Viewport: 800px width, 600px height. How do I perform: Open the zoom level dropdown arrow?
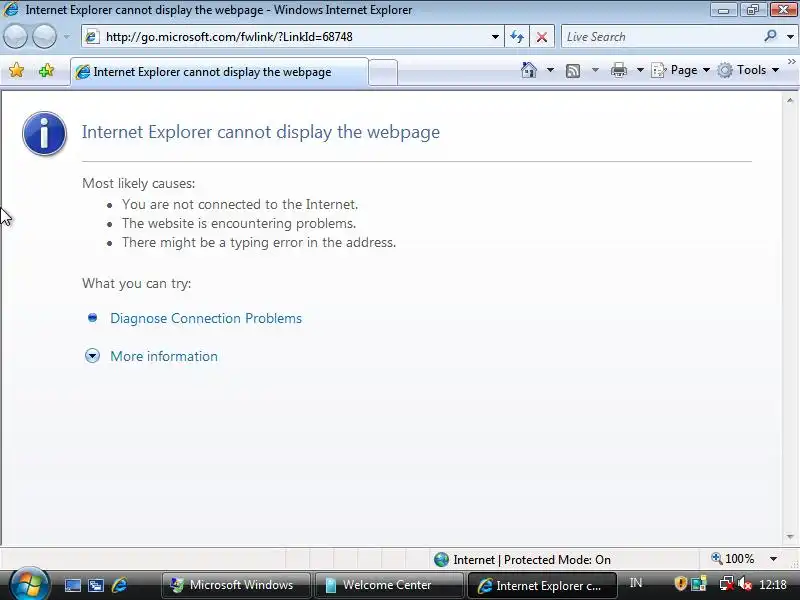[773, 559]
